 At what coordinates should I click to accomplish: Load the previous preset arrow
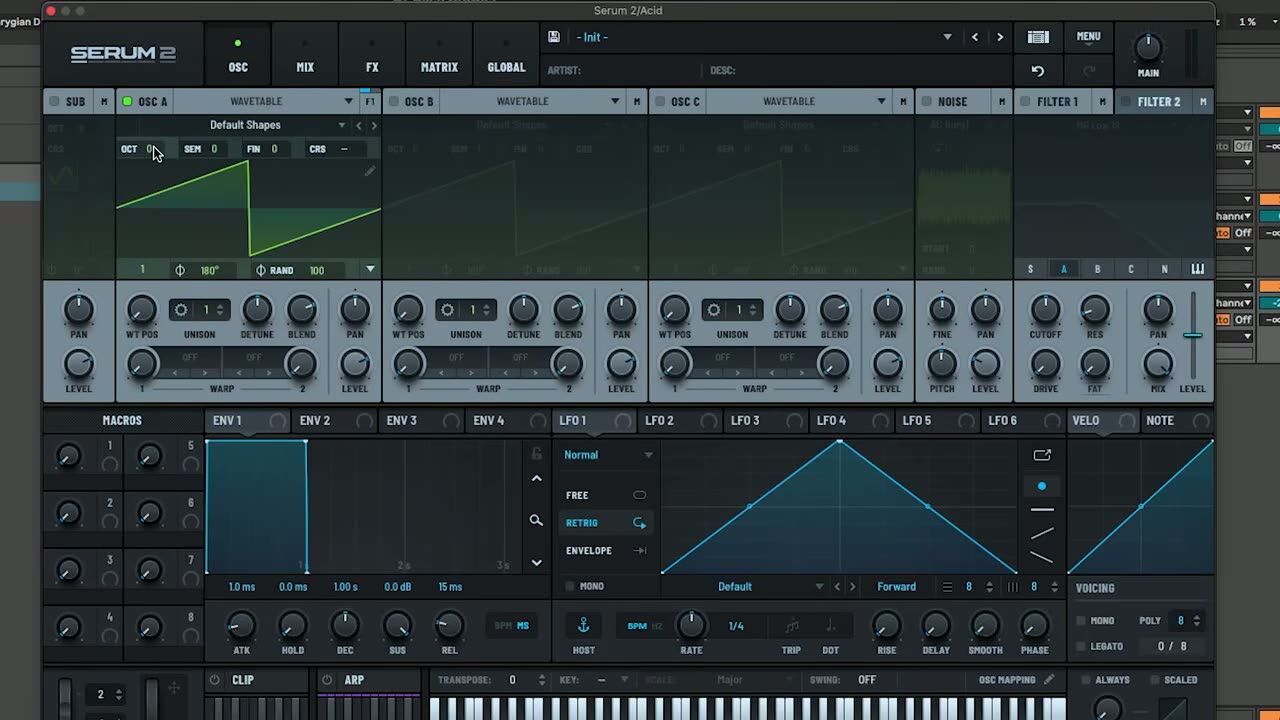coord(975,37)
